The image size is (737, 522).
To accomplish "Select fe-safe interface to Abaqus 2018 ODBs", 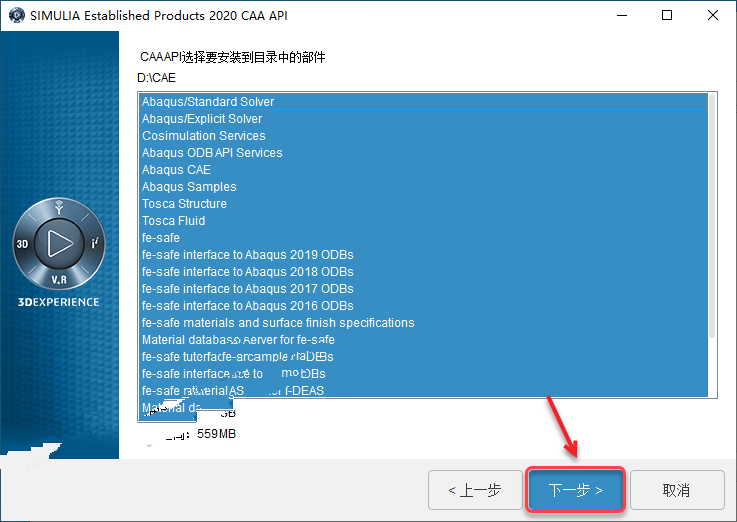I will (x=423, y=272).
